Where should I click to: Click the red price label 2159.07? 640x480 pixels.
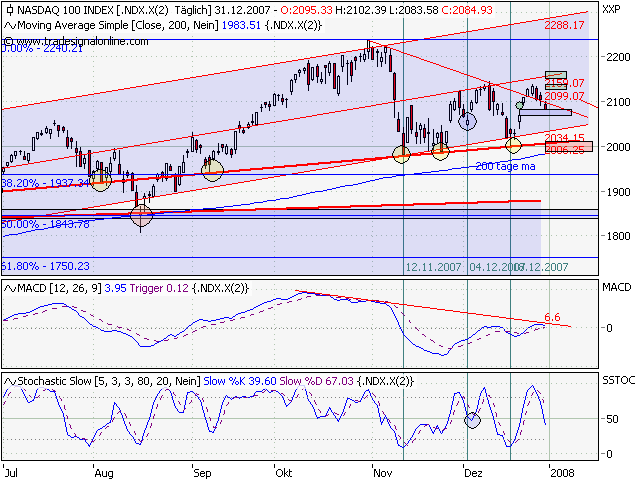[564, 84]
